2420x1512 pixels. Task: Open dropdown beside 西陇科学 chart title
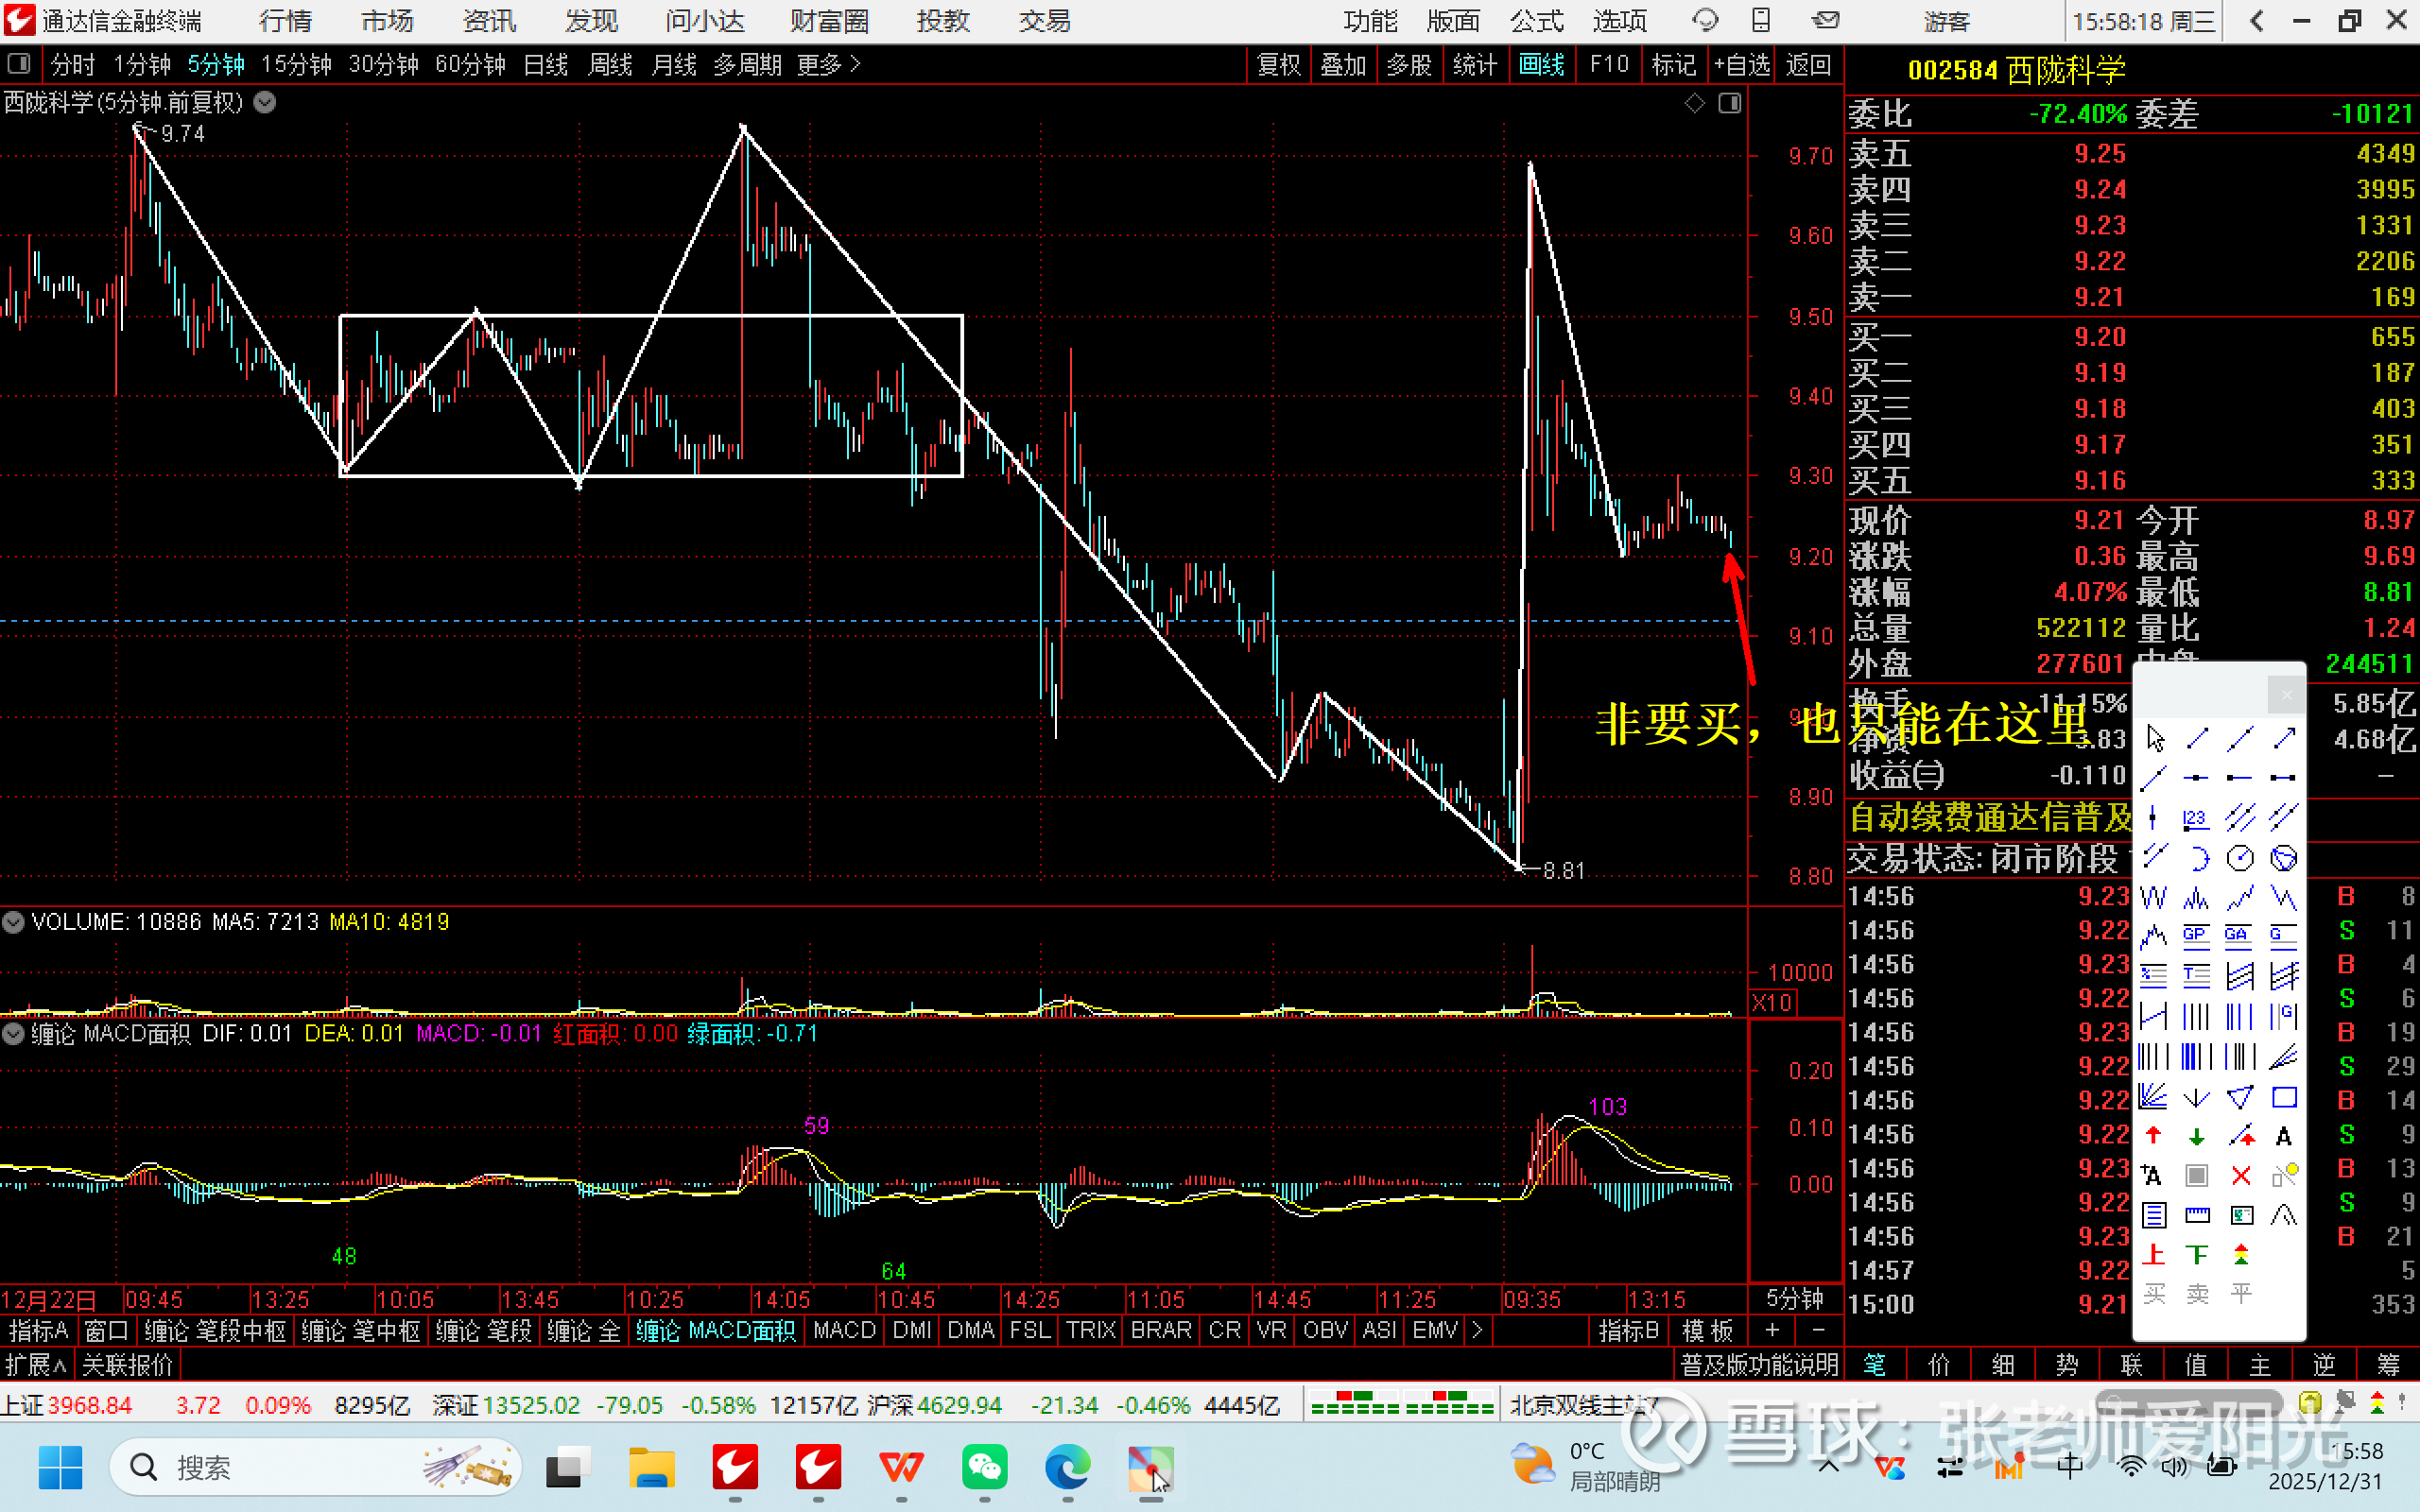tap(265, 102)
